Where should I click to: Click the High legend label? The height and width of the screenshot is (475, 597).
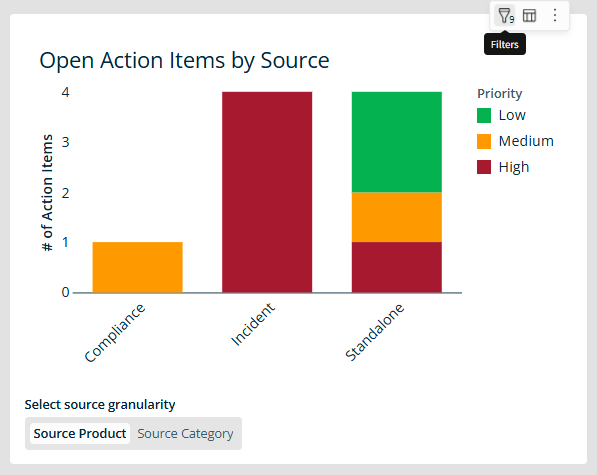tap(514, 167)
